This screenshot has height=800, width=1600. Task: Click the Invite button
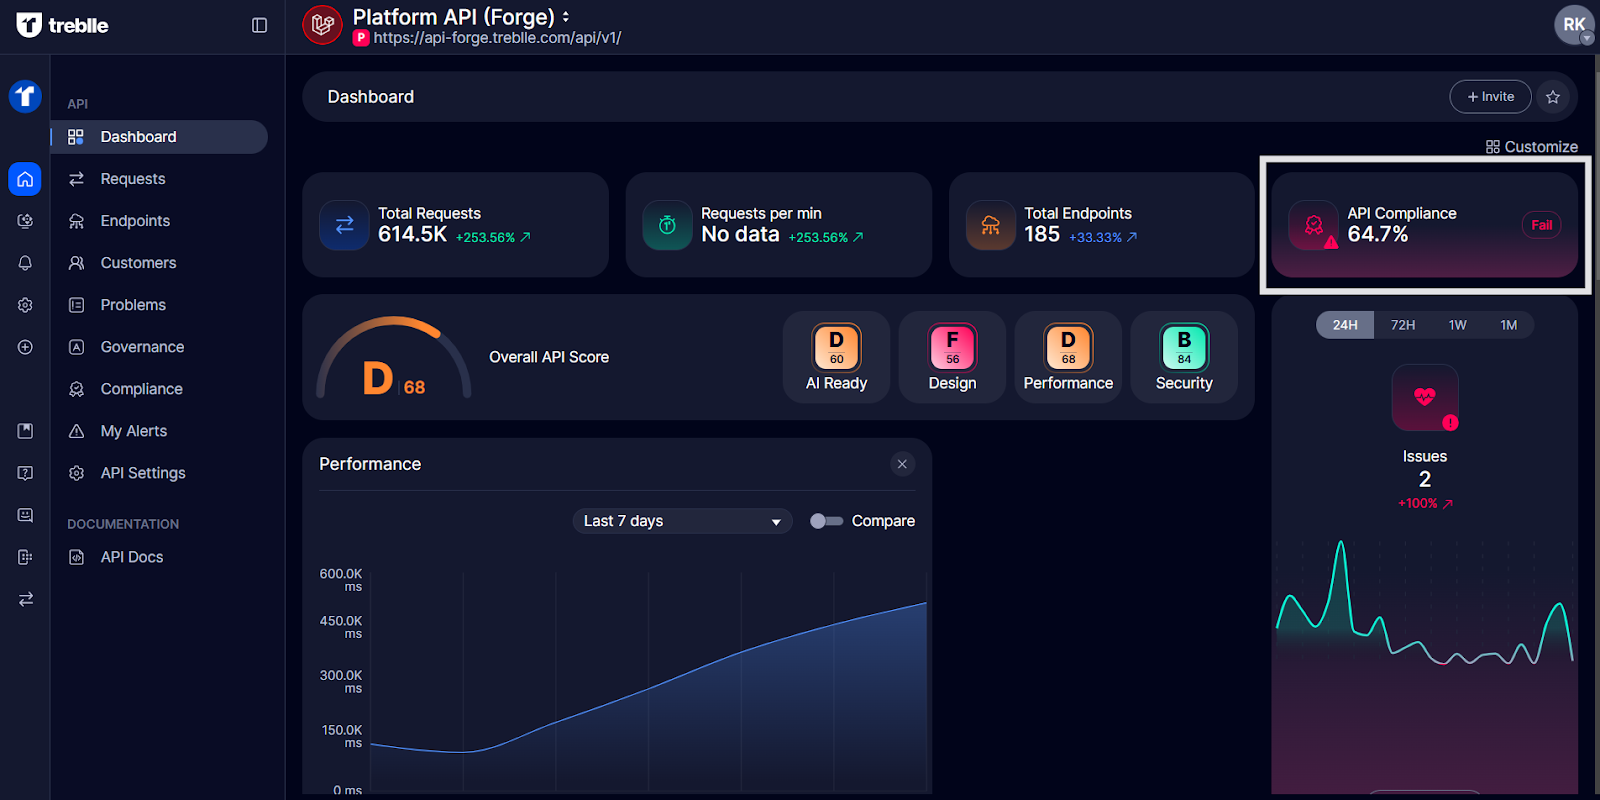click(x=1490, y=97)
